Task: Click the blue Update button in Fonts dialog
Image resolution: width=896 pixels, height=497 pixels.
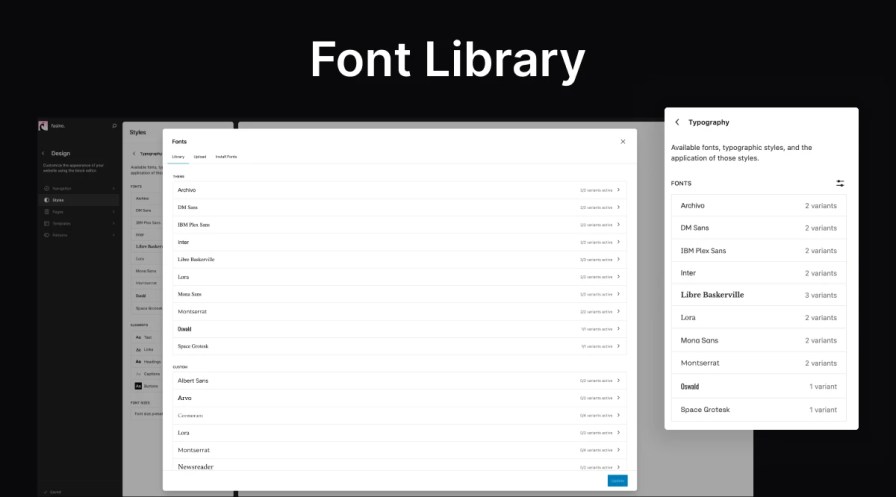Action: coord(617,481)
